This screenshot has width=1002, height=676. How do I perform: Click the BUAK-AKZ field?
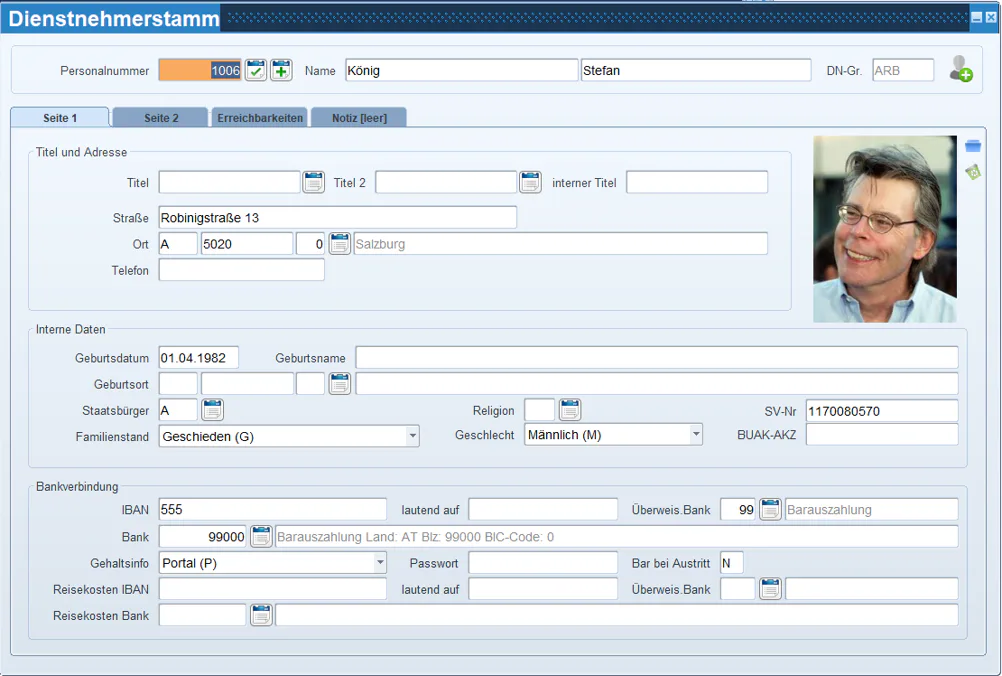point(882,434)
